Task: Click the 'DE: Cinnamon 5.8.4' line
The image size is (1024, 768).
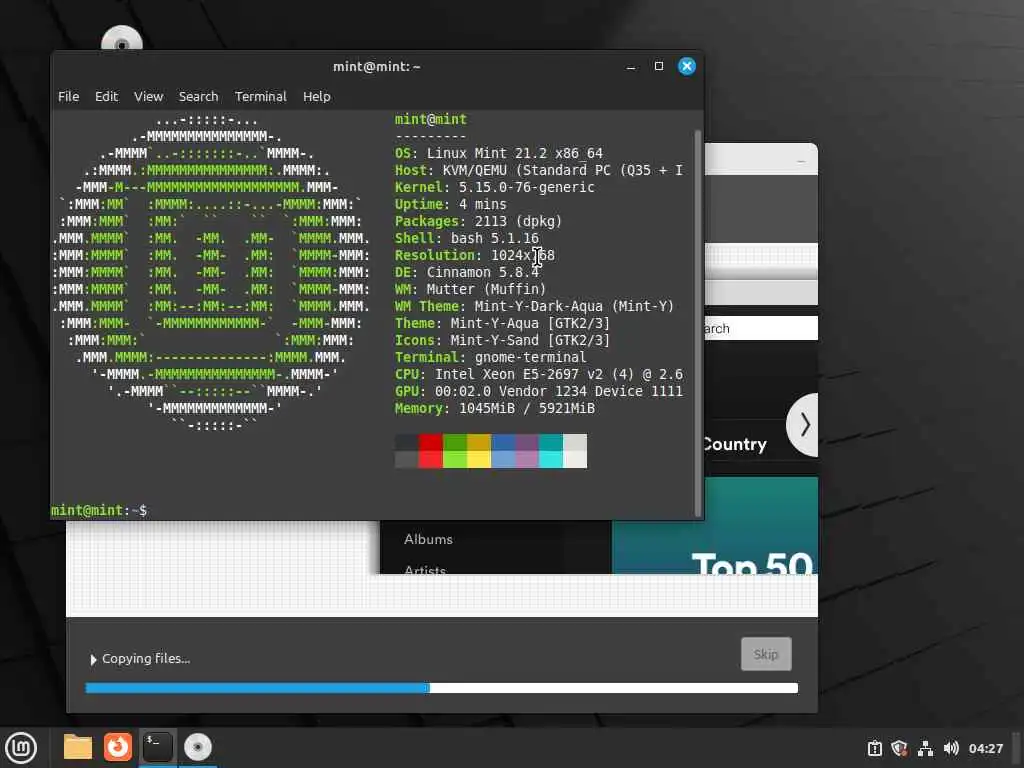Action: point(467,272)
